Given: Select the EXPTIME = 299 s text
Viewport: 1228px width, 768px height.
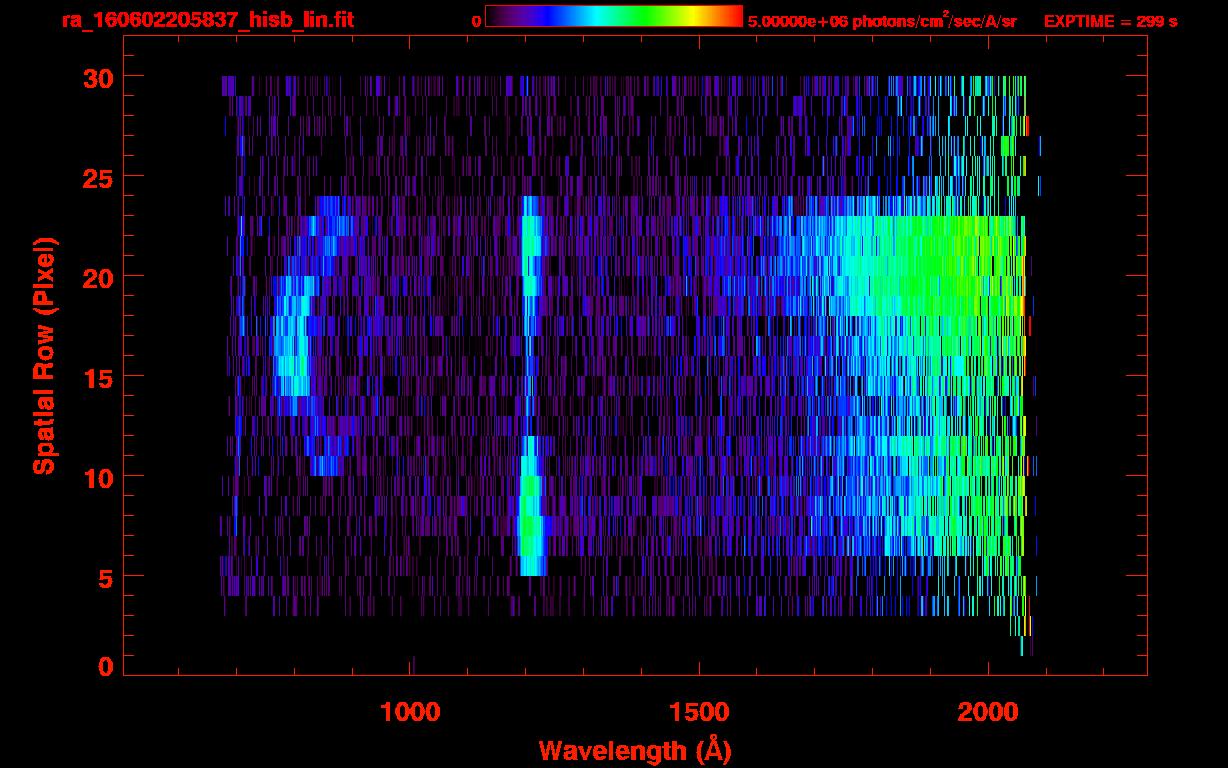Looking at the screenshot, I should [x=1110, y=21].
